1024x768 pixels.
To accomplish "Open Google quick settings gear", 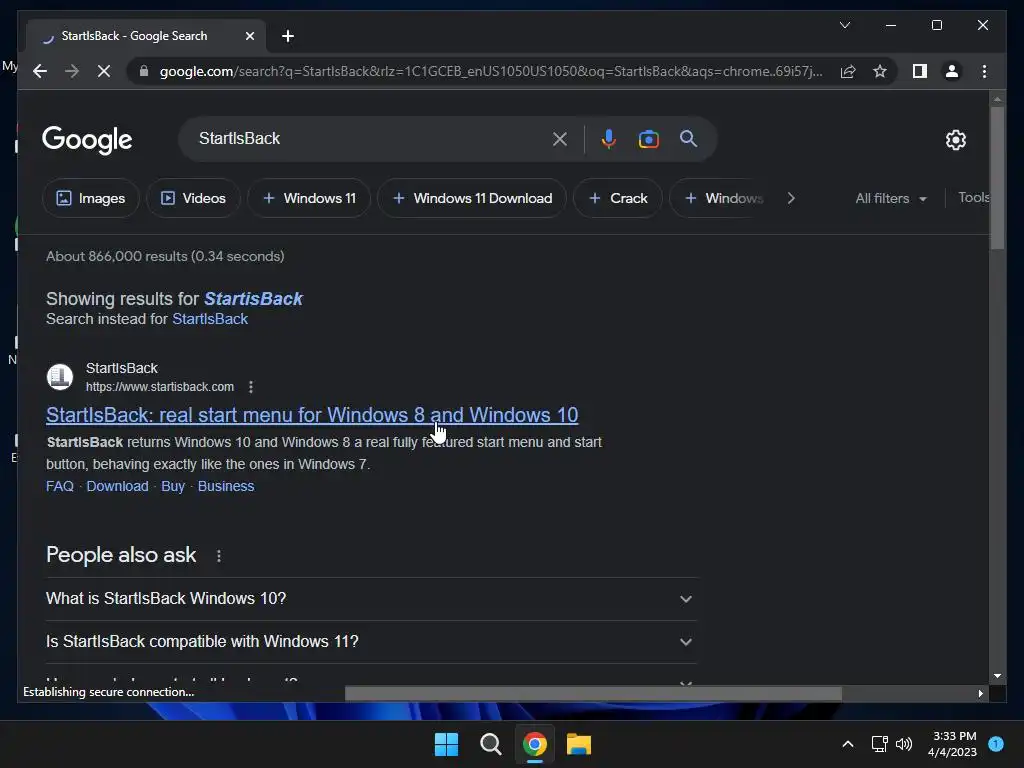I will [x=955, y=139].
